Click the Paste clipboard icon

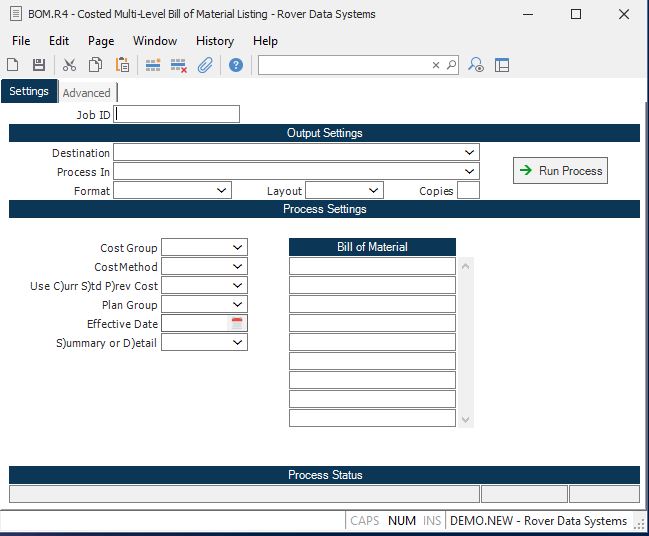tap(122, 65)
